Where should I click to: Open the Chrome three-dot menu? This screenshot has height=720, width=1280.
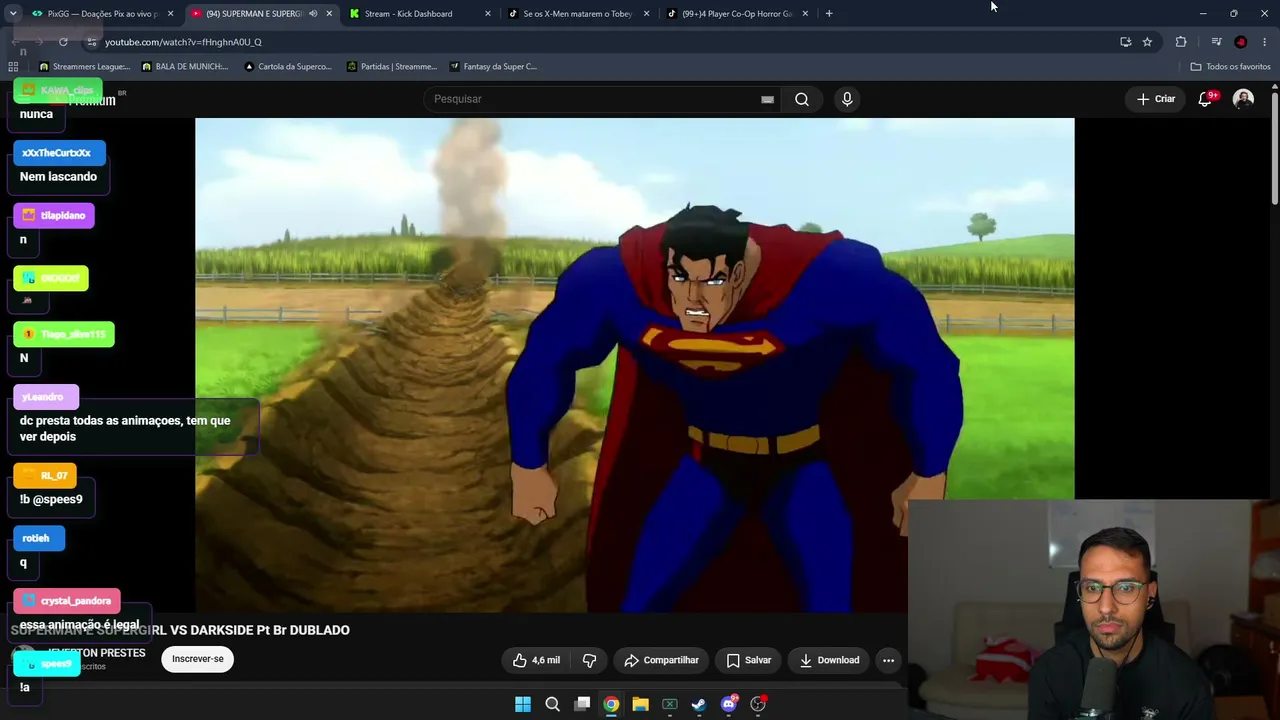click(x=1265, y=42)
